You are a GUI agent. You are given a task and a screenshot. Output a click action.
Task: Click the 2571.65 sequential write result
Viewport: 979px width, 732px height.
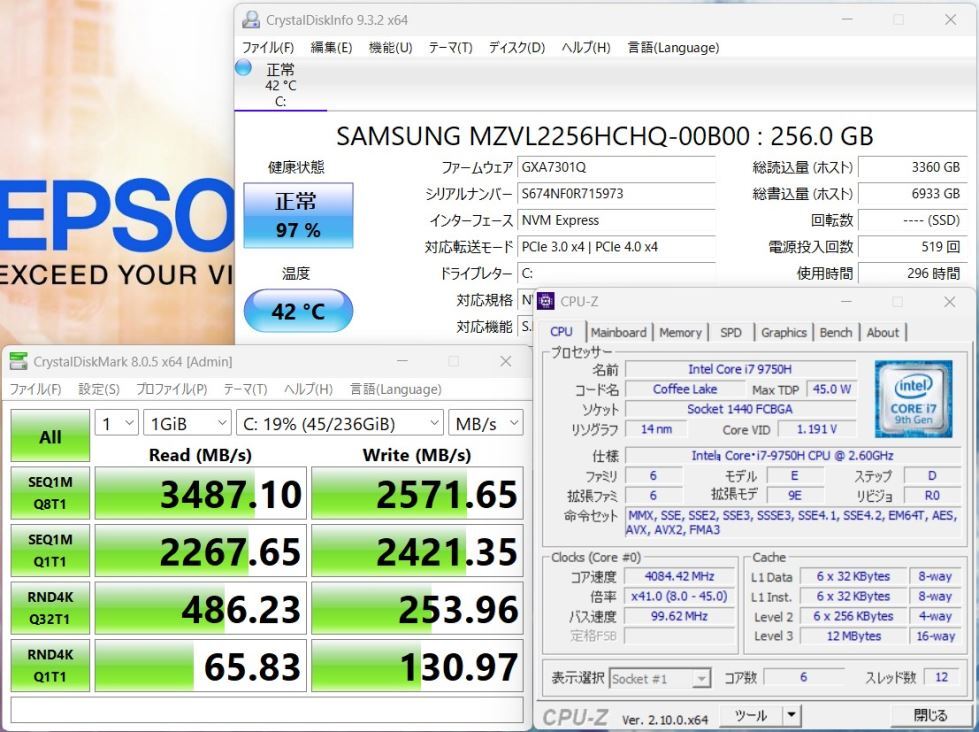(417, 493)
